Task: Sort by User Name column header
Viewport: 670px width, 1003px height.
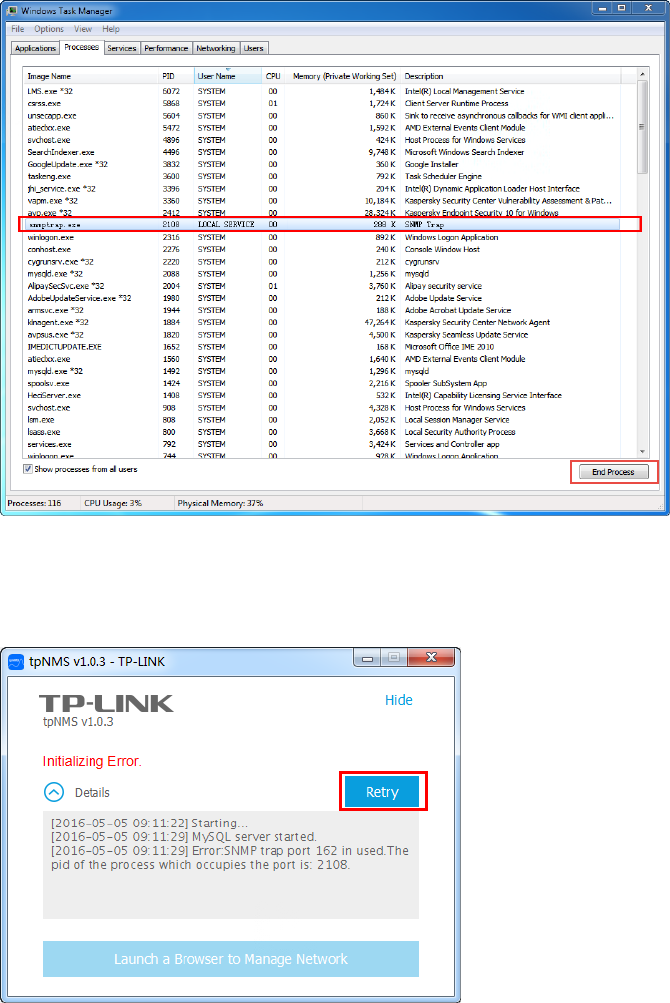Action: pos(227,76)
